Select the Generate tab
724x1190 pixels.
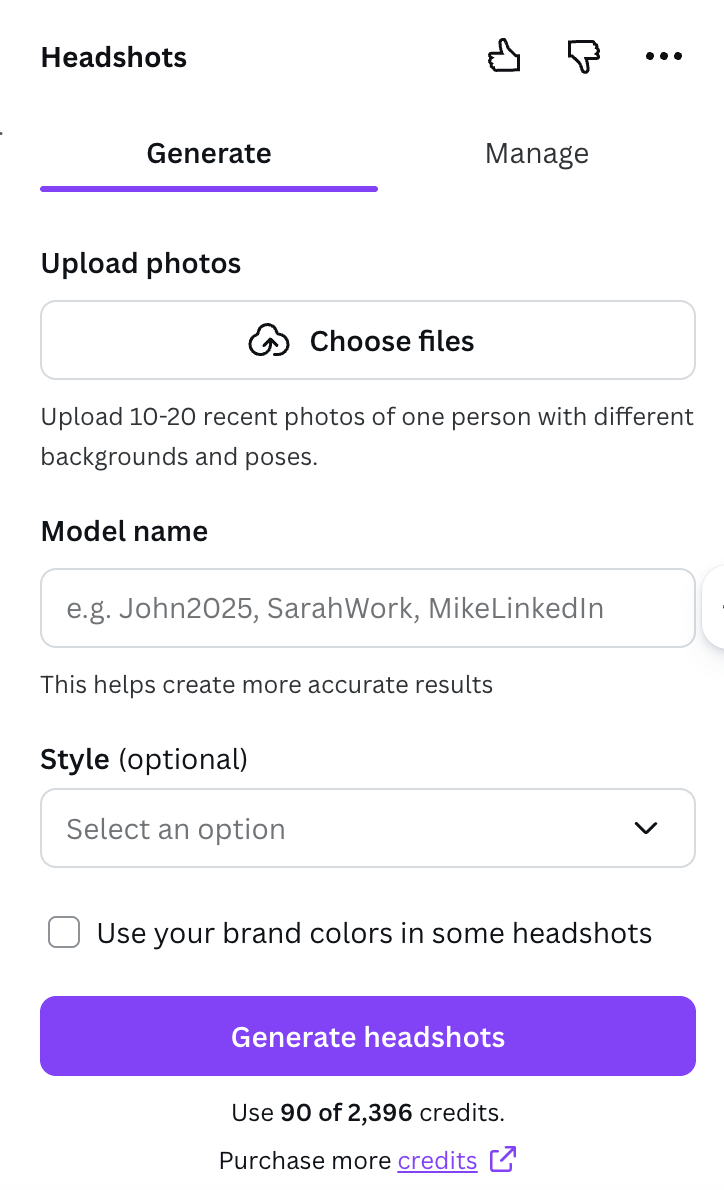coord(208,153)
